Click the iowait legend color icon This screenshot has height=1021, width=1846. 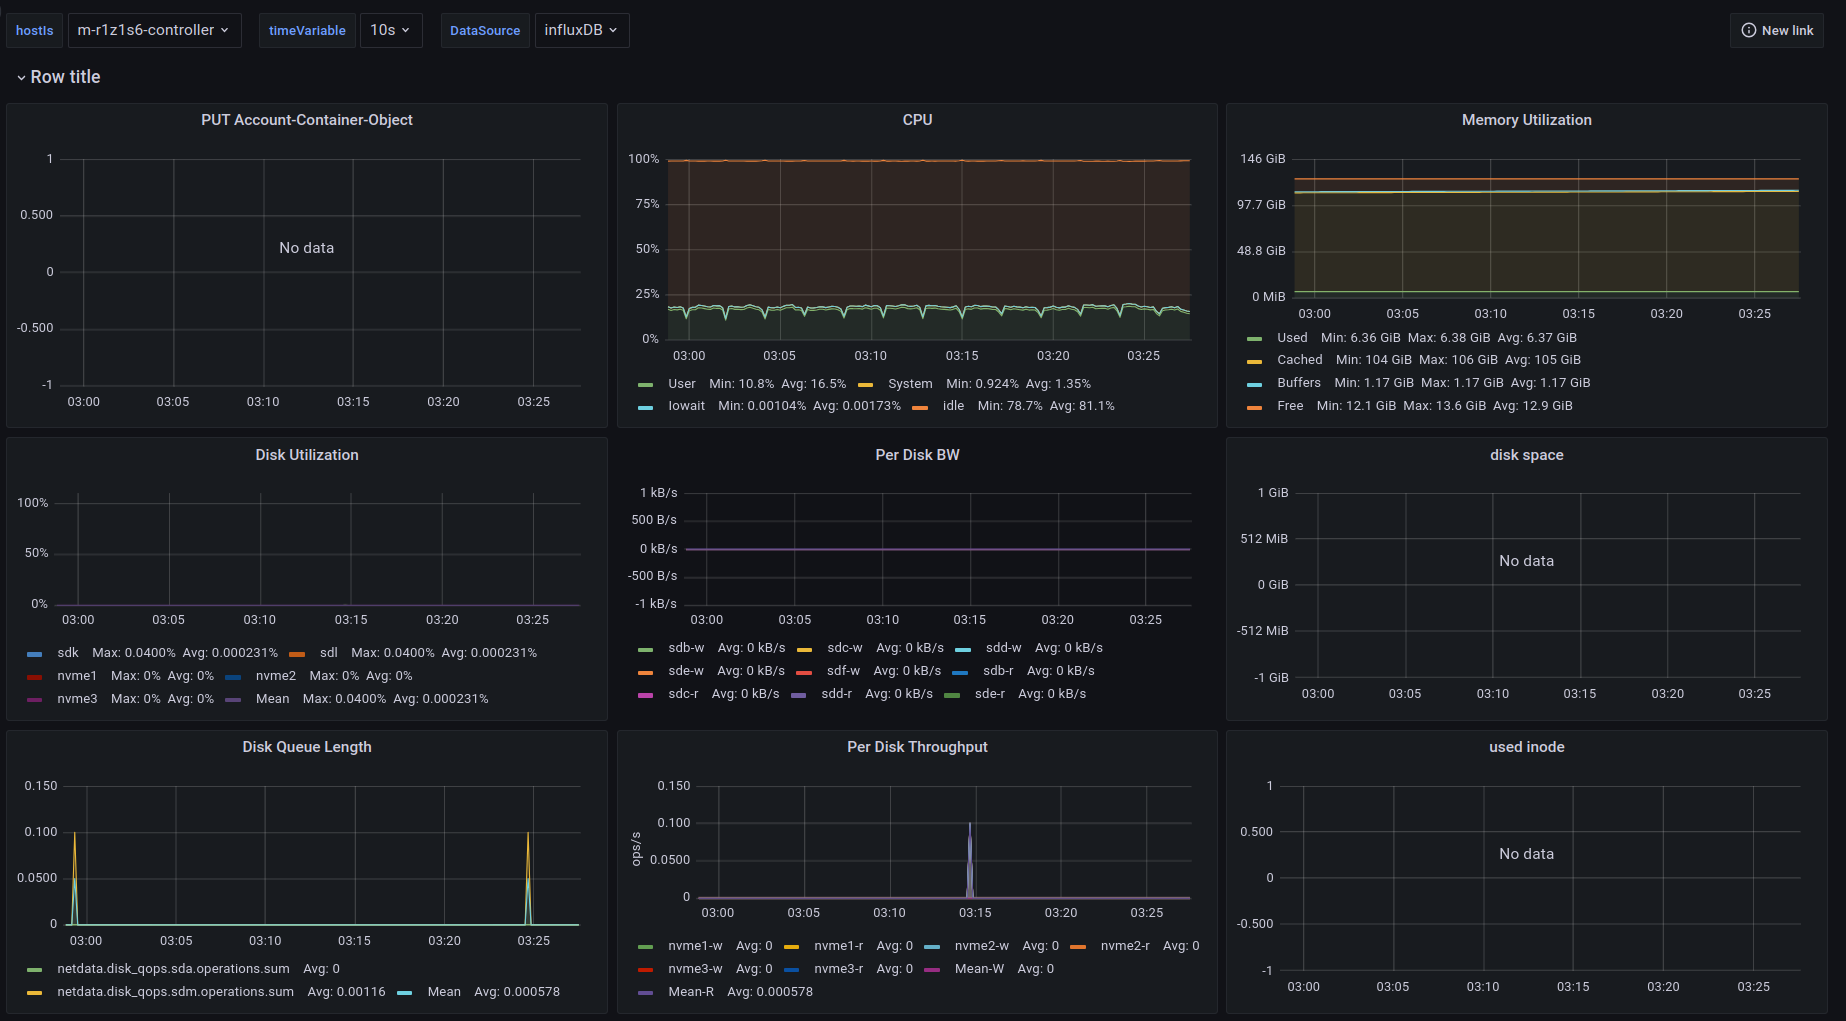(645, 407)
